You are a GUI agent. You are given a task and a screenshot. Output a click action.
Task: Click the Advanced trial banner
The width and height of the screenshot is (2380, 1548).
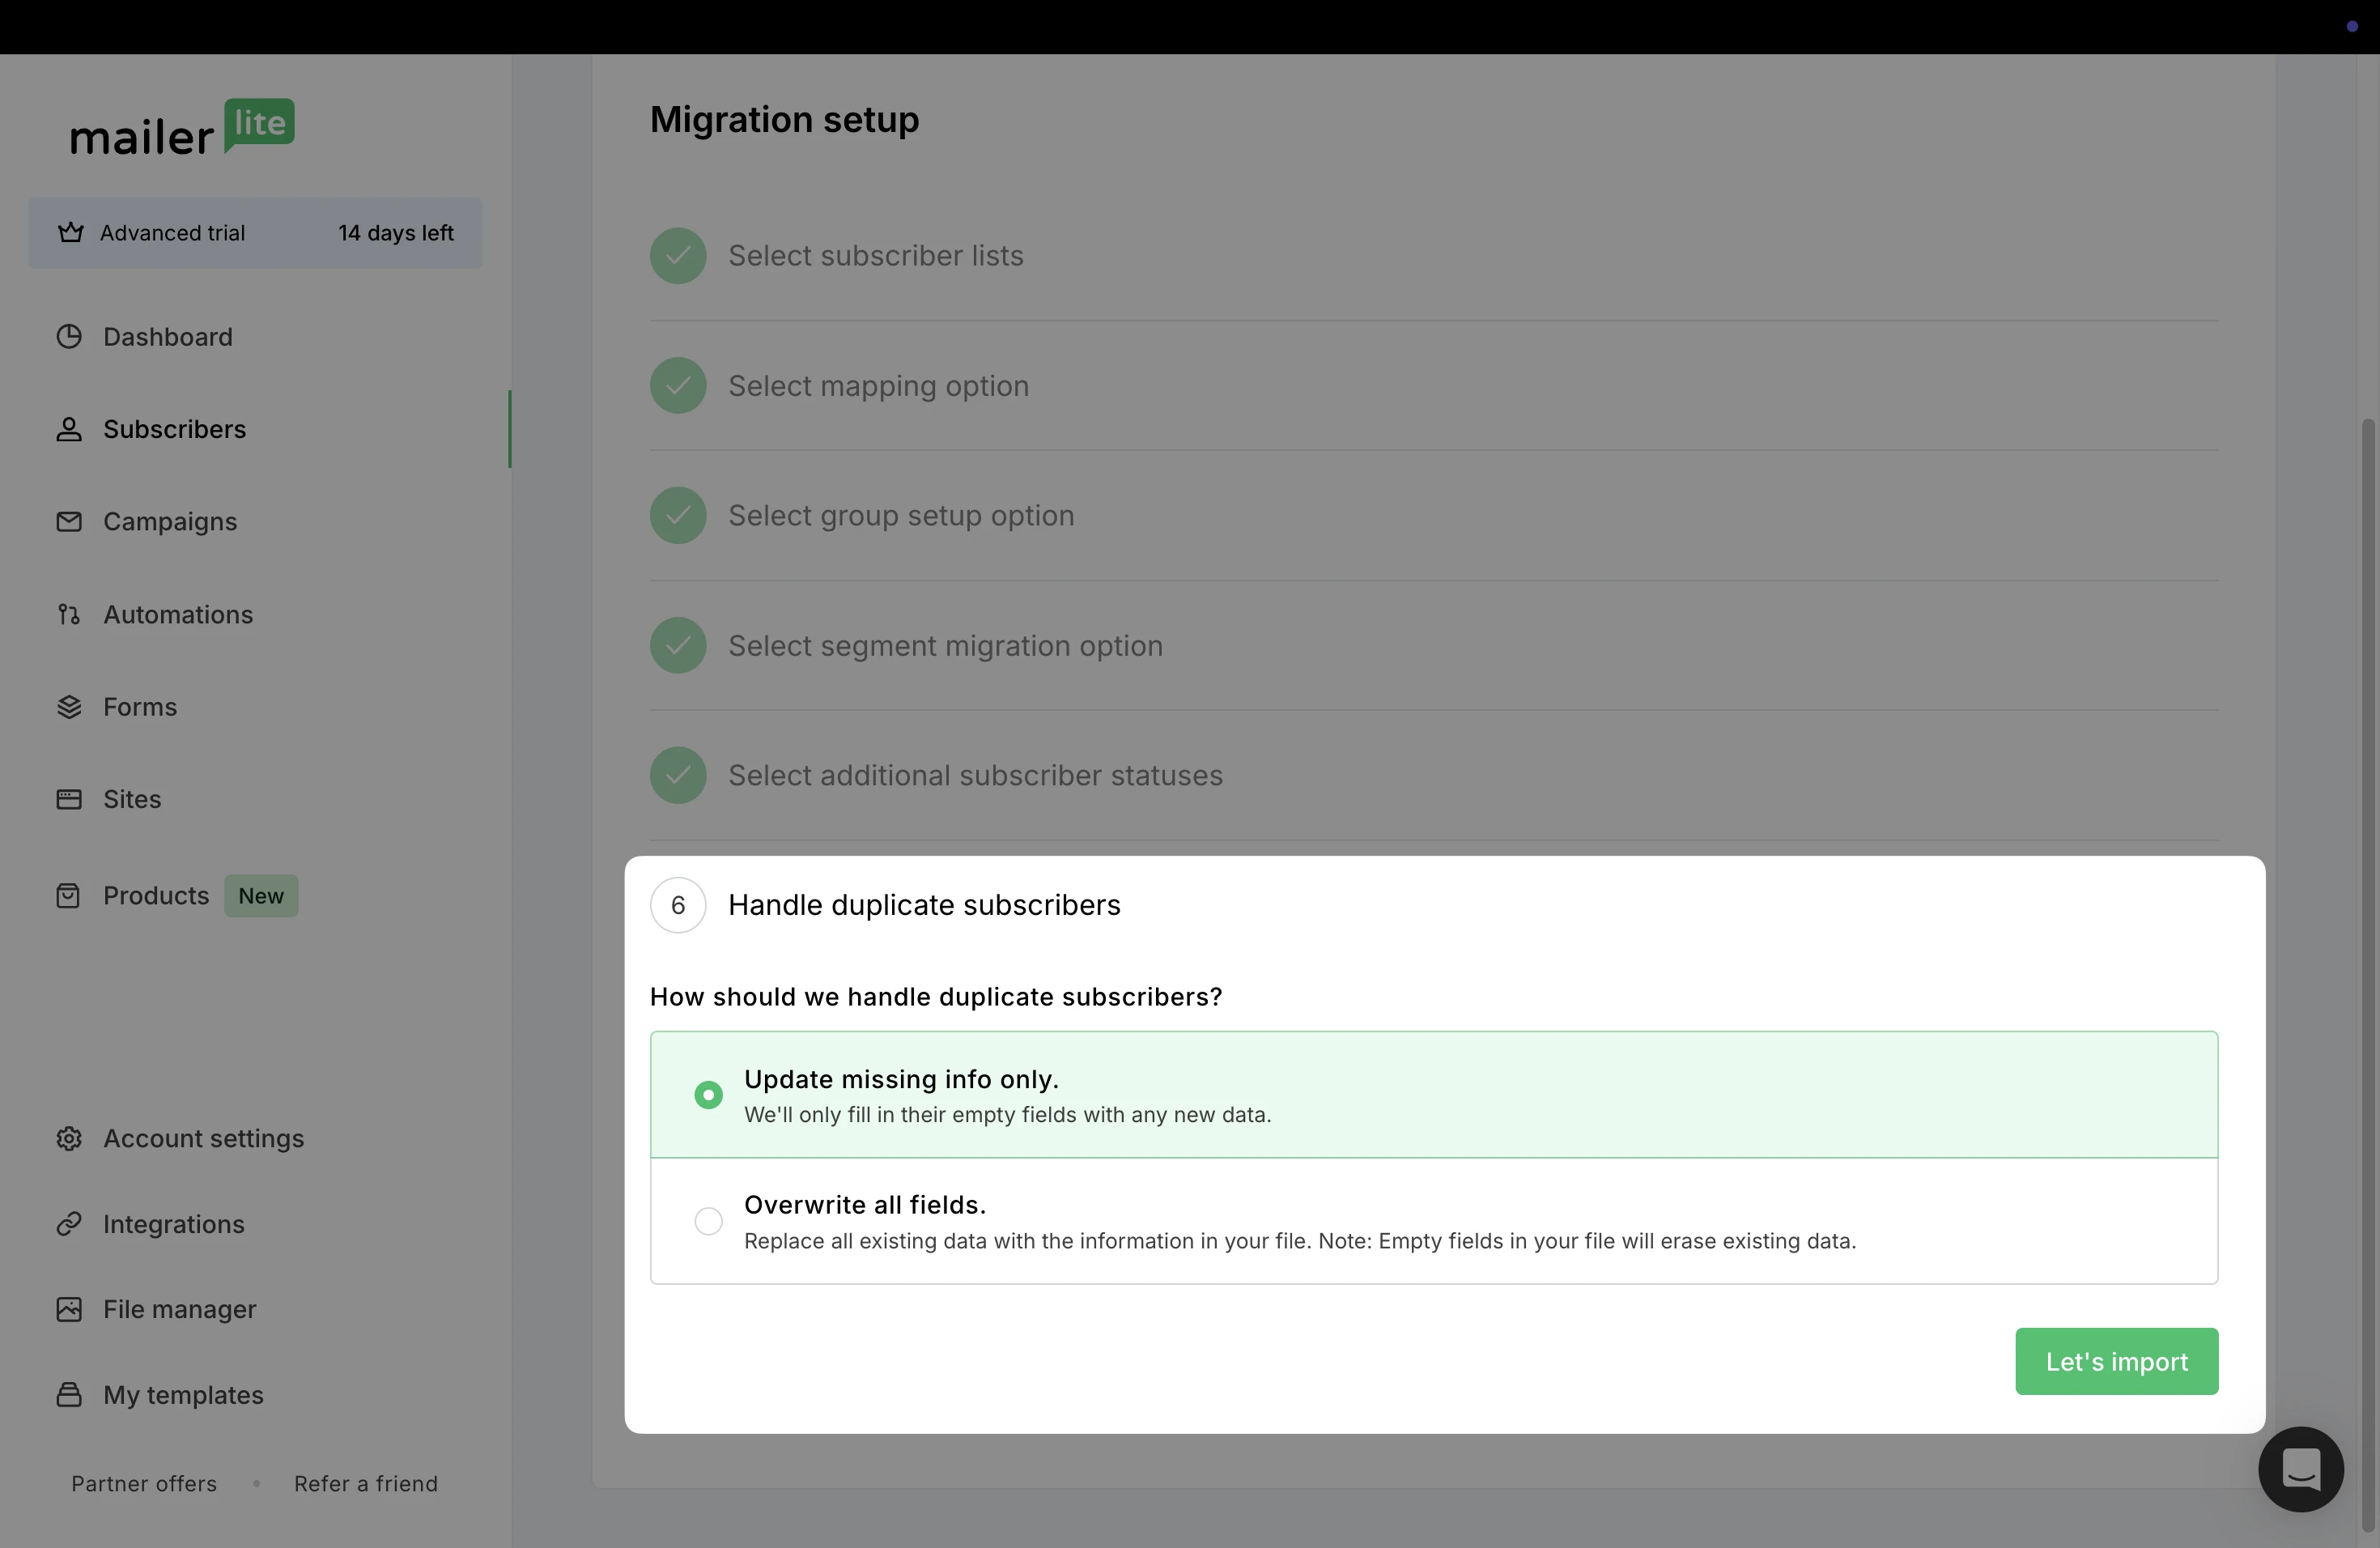pos(255,233)
